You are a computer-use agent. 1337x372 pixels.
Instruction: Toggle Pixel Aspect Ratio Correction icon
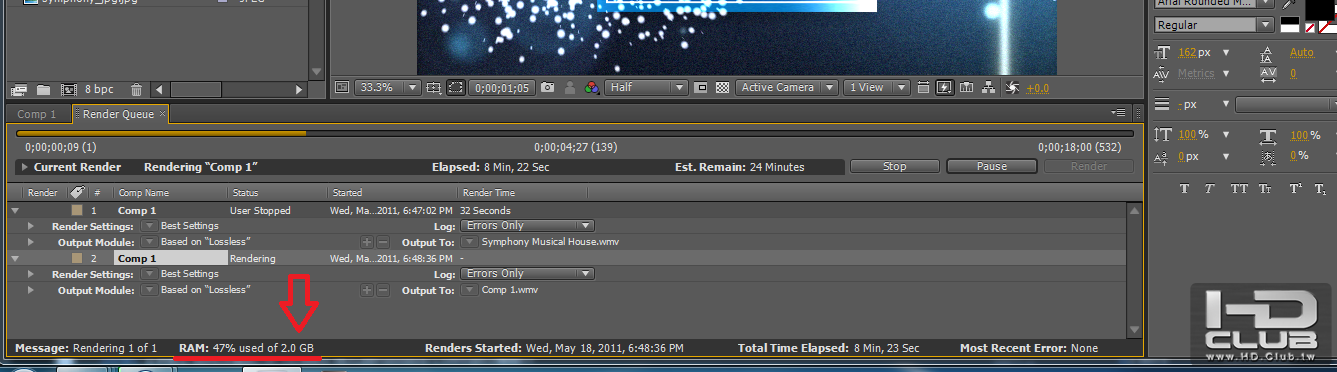924,88
